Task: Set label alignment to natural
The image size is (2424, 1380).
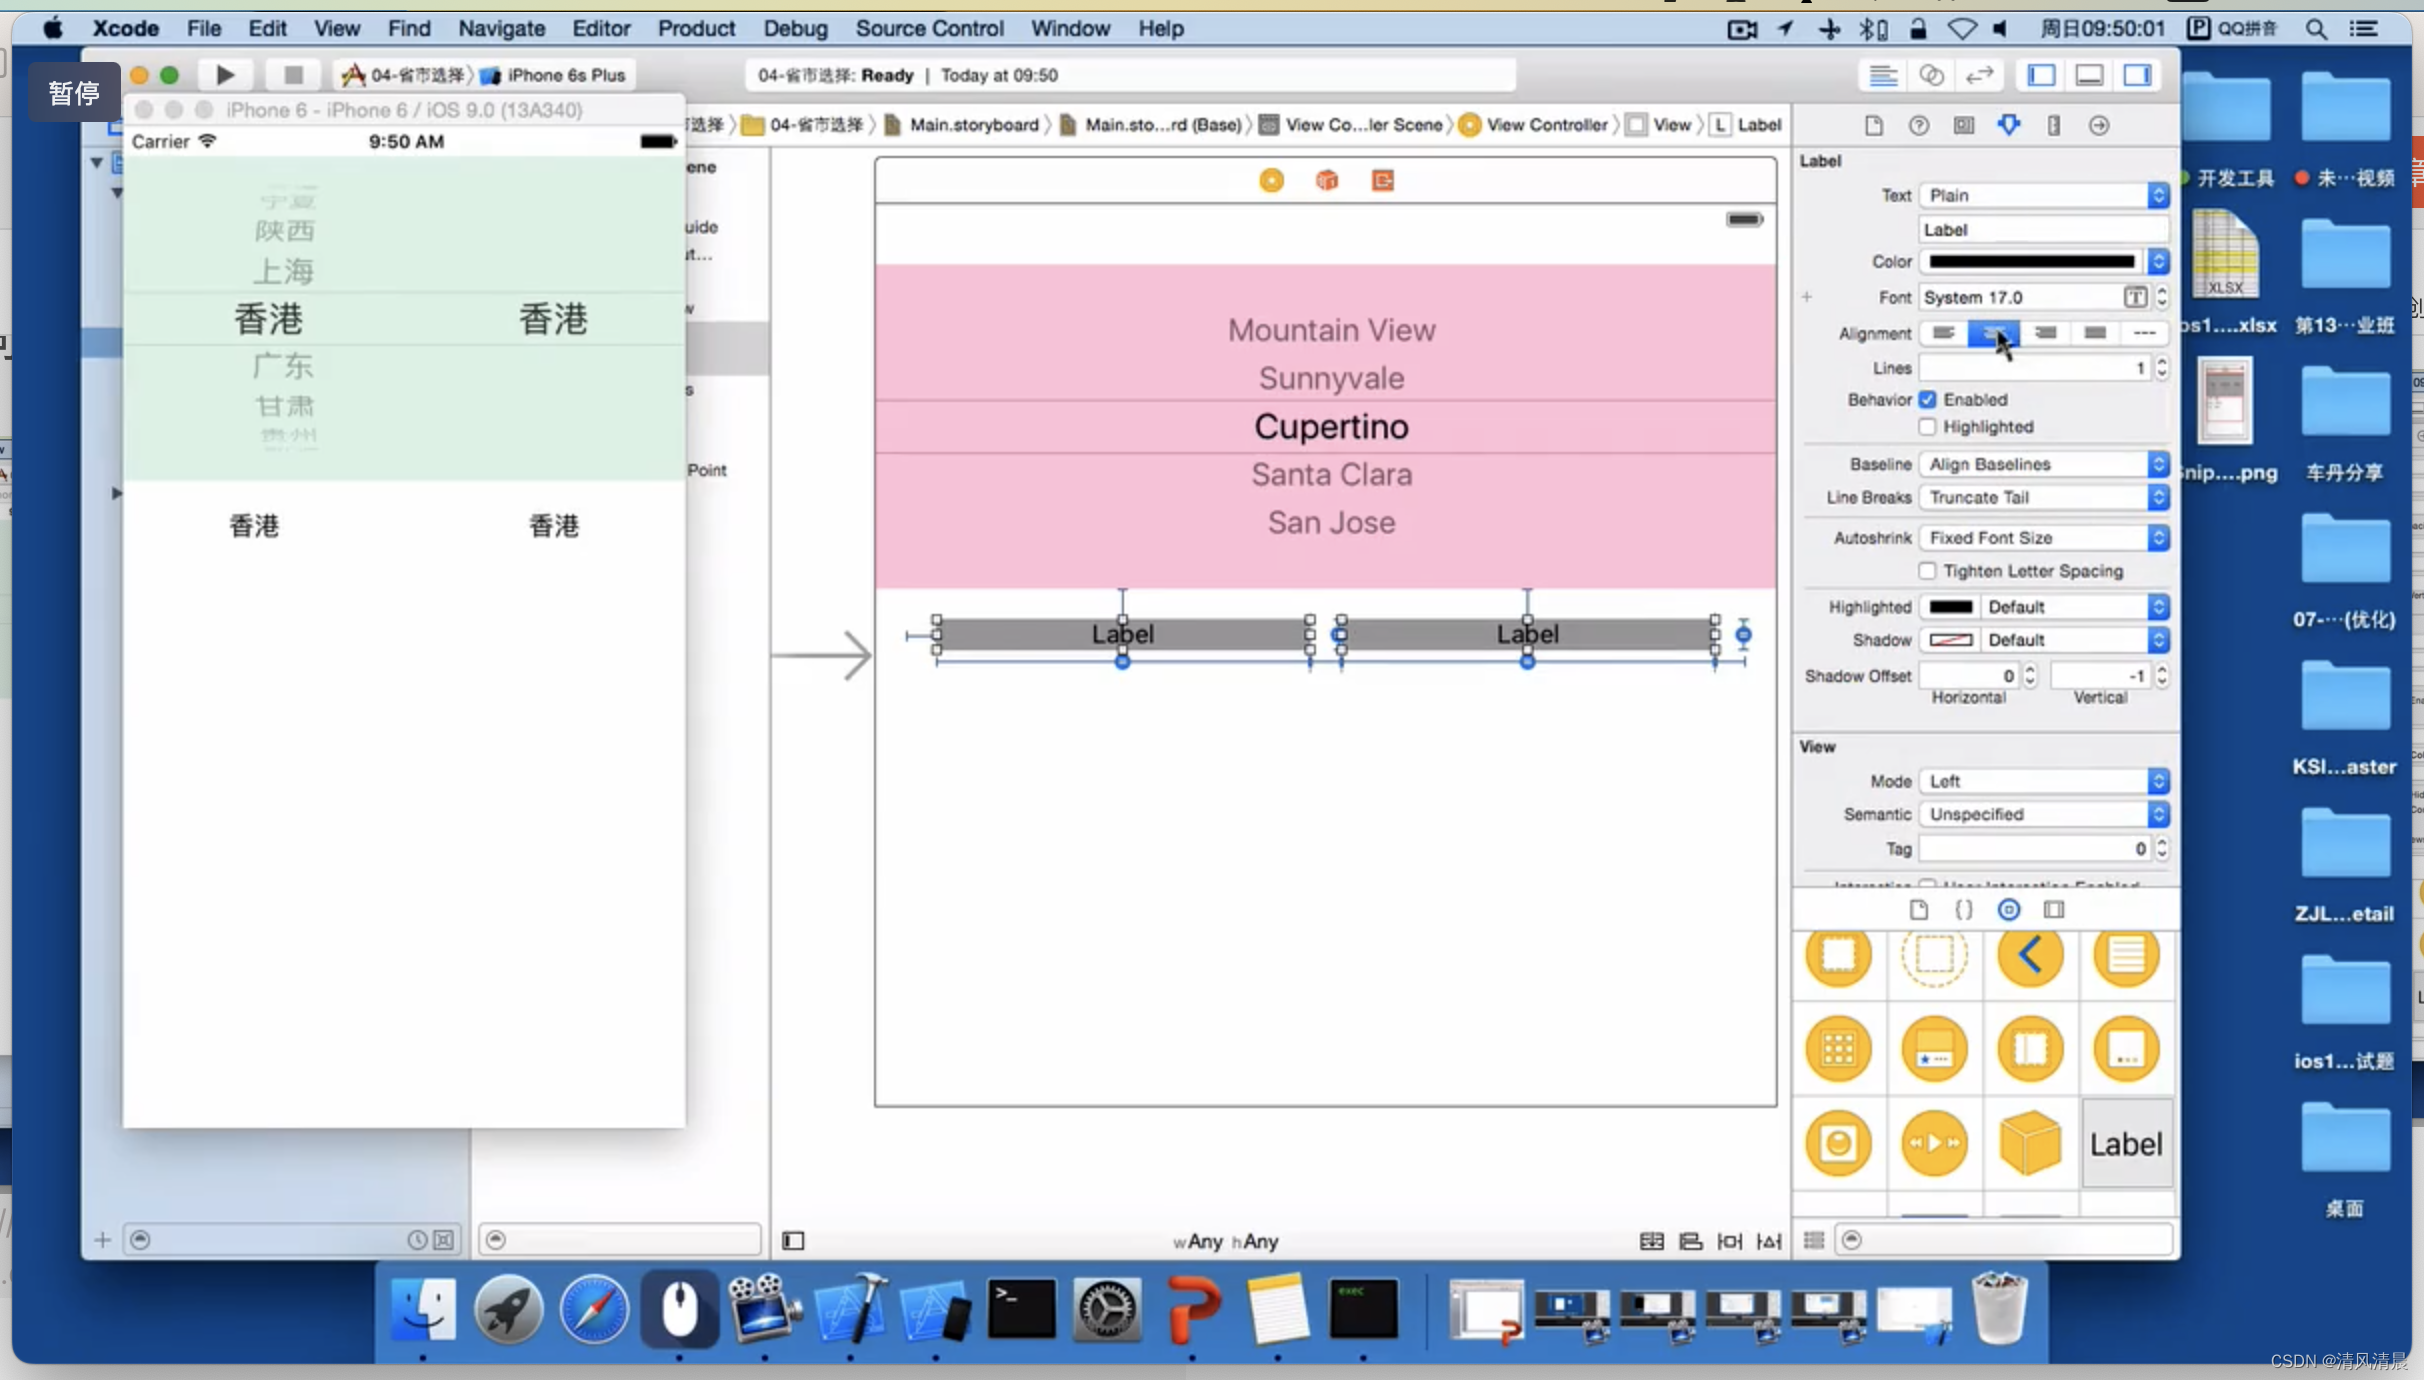Action: (2144, 333)
